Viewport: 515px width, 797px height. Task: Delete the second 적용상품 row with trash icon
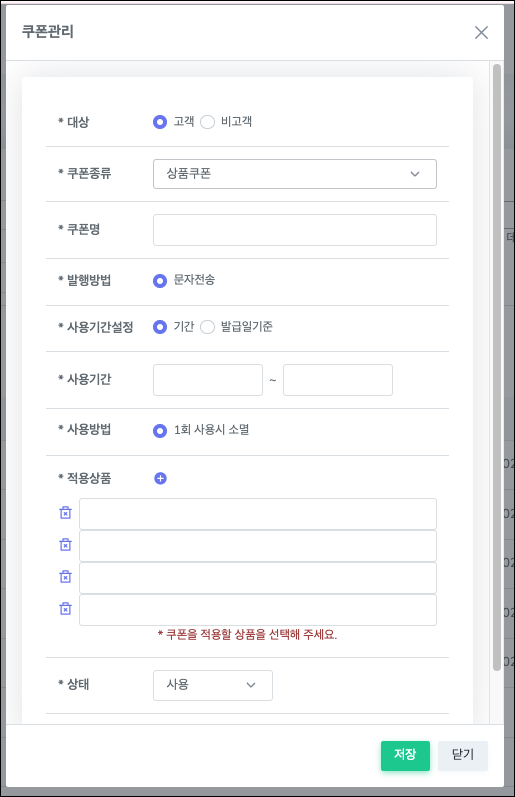click(x=66, y=544)
